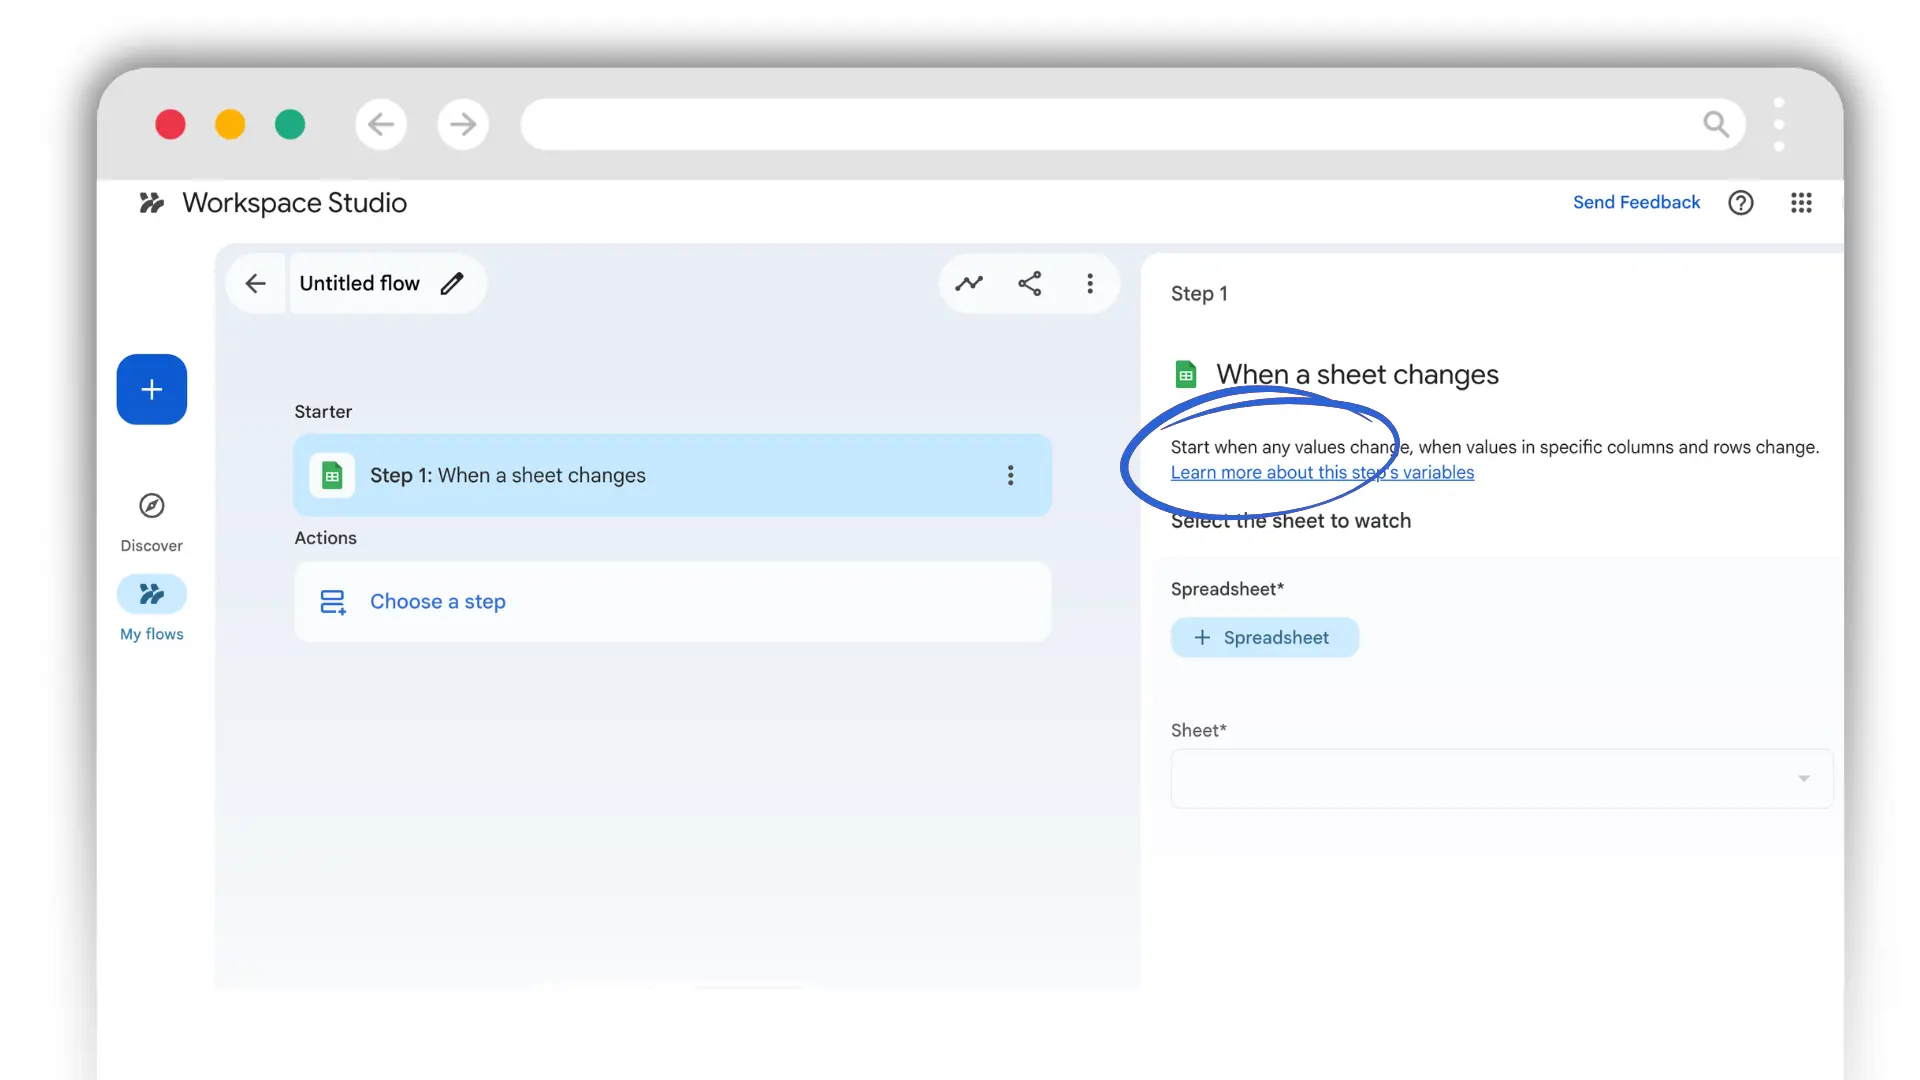Image resolution: width=1920 pixels, height=1080 pixels.
Task: Click the browser address bar
Action: coord(1100,124)
